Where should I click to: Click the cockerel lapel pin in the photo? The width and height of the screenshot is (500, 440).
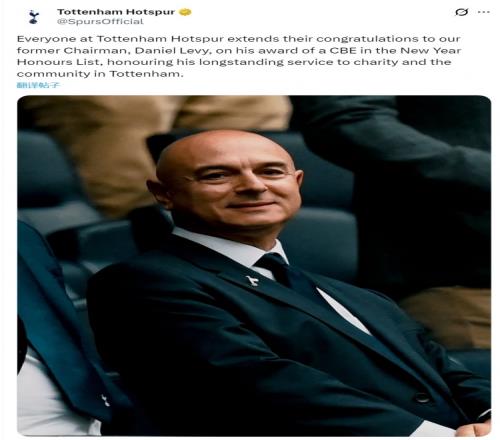click(253, 281)
